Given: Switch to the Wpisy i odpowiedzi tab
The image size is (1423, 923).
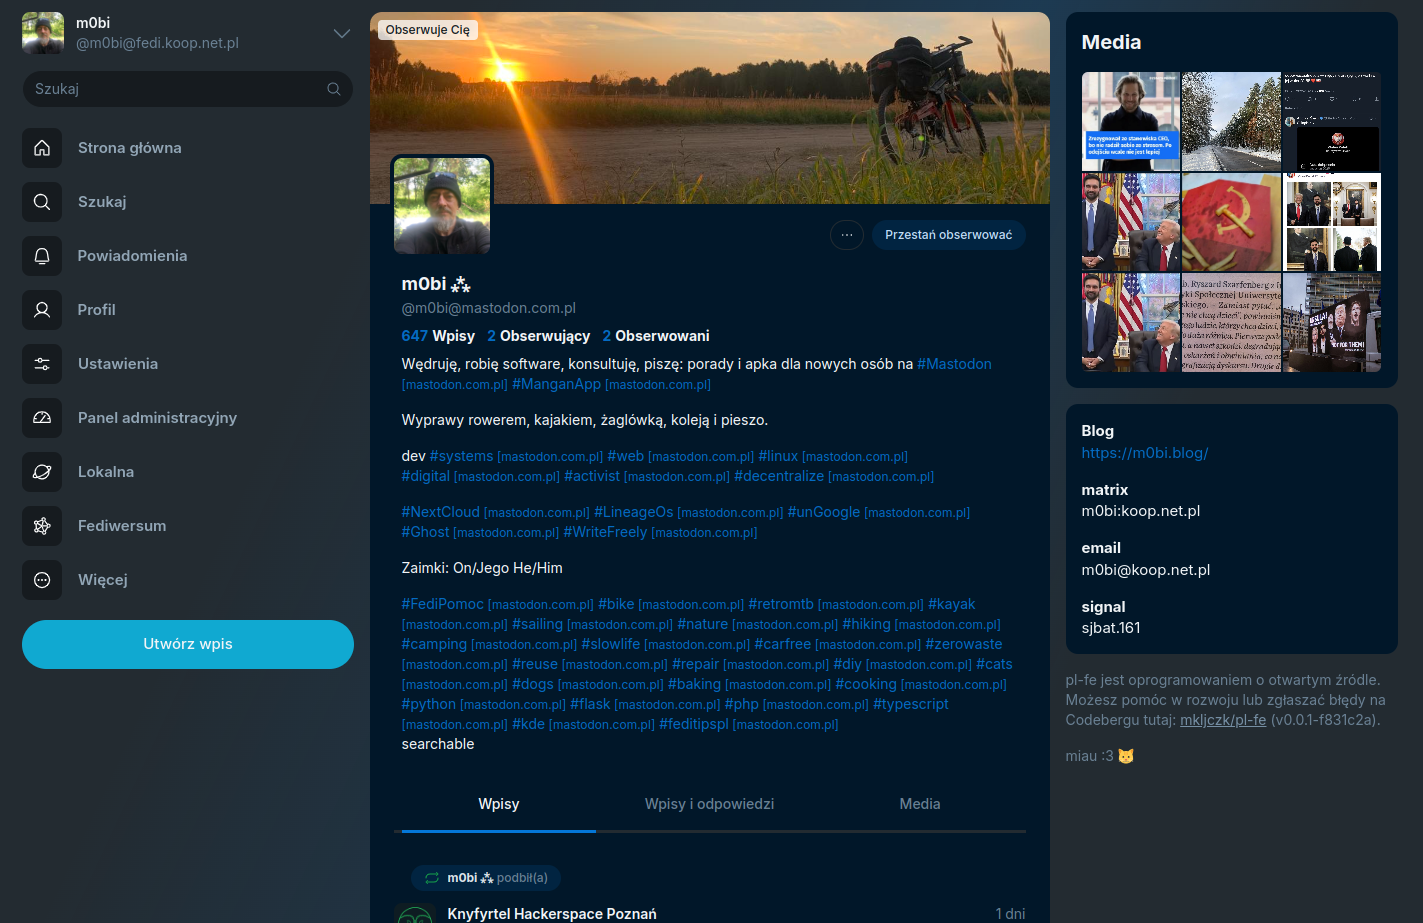Looking at the screenshot, I should click(709, 804).
